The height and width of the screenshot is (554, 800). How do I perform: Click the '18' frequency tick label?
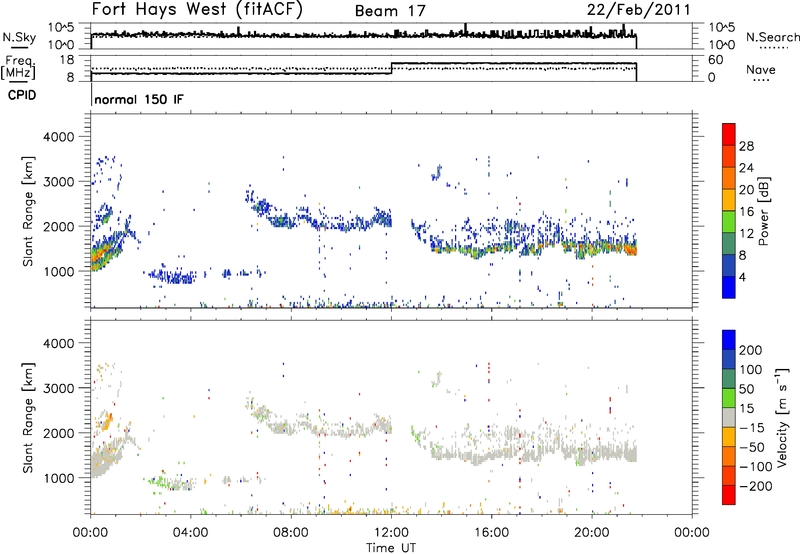click(66, 60)
